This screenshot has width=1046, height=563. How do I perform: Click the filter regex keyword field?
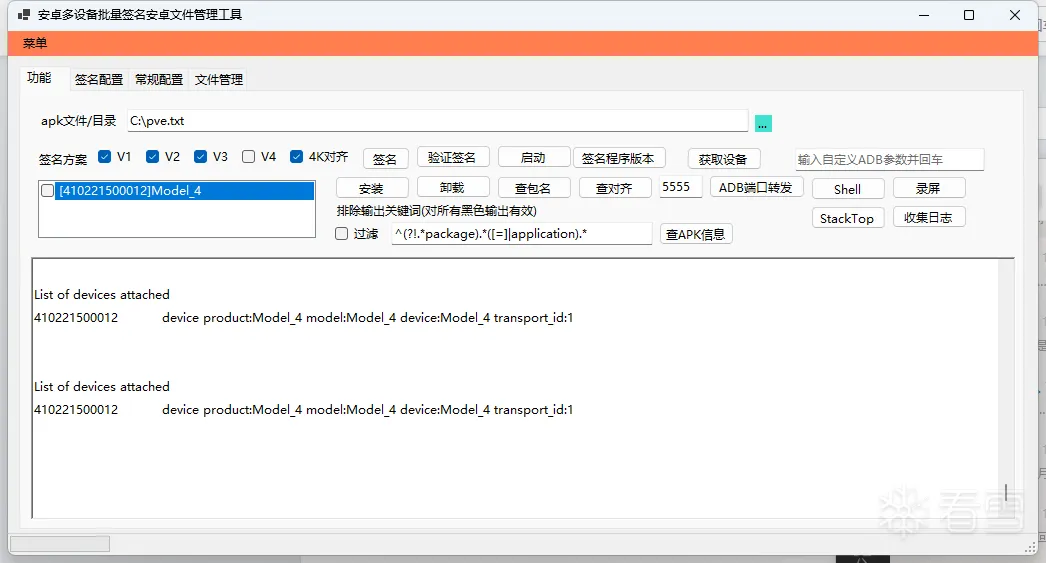tap(522, 233)
